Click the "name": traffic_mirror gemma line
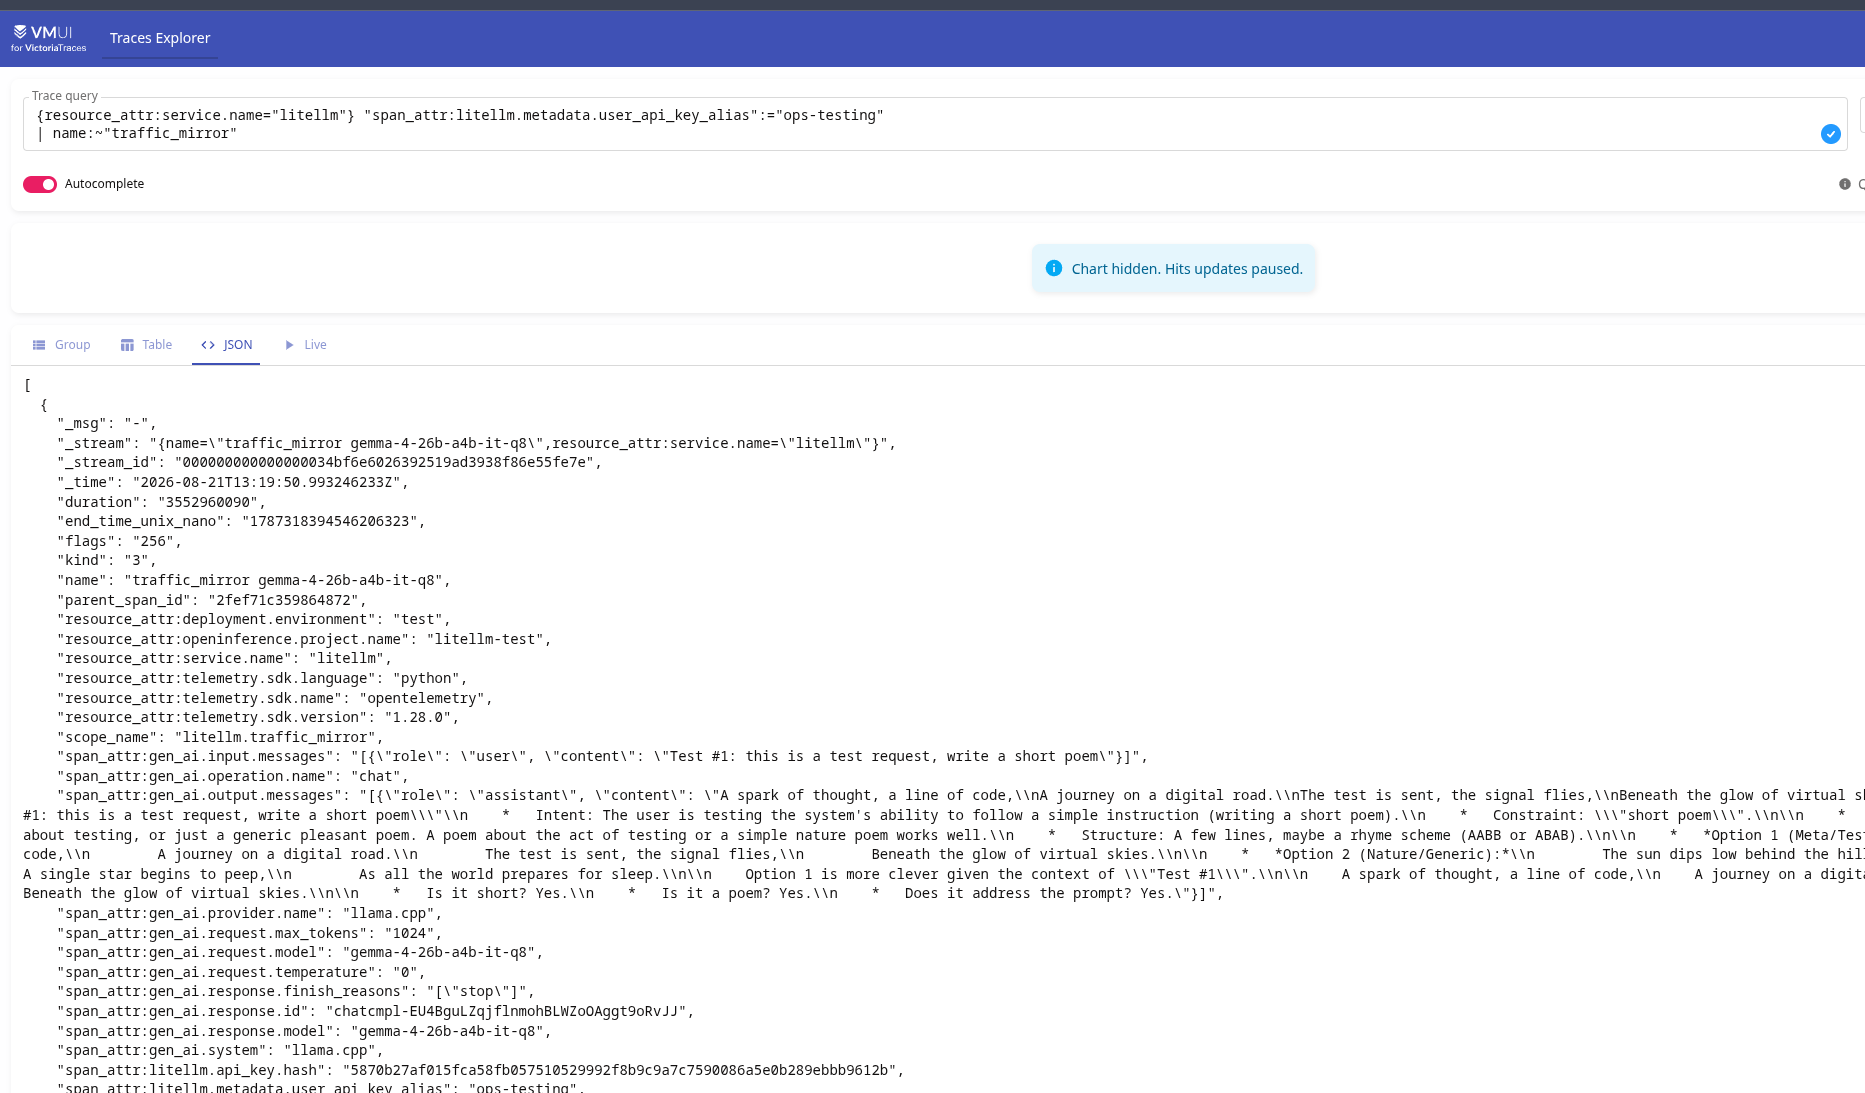 point(254,580)
